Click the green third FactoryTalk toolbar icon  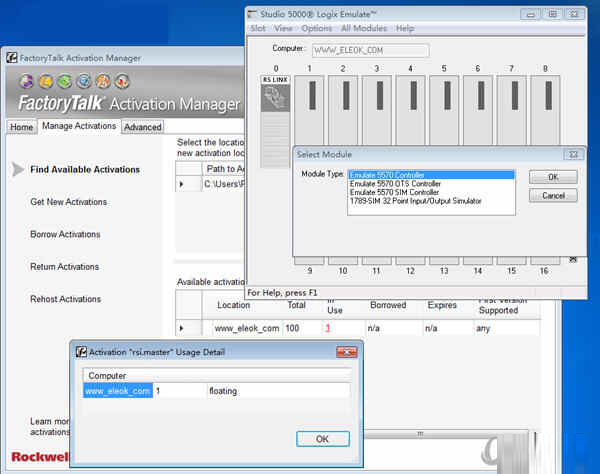point(64,81)
